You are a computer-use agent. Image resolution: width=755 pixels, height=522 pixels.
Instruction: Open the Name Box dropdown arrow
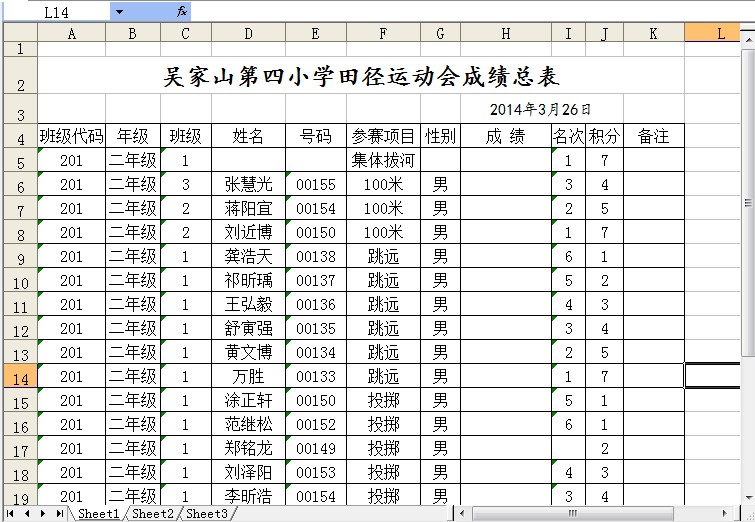point(119,11)
